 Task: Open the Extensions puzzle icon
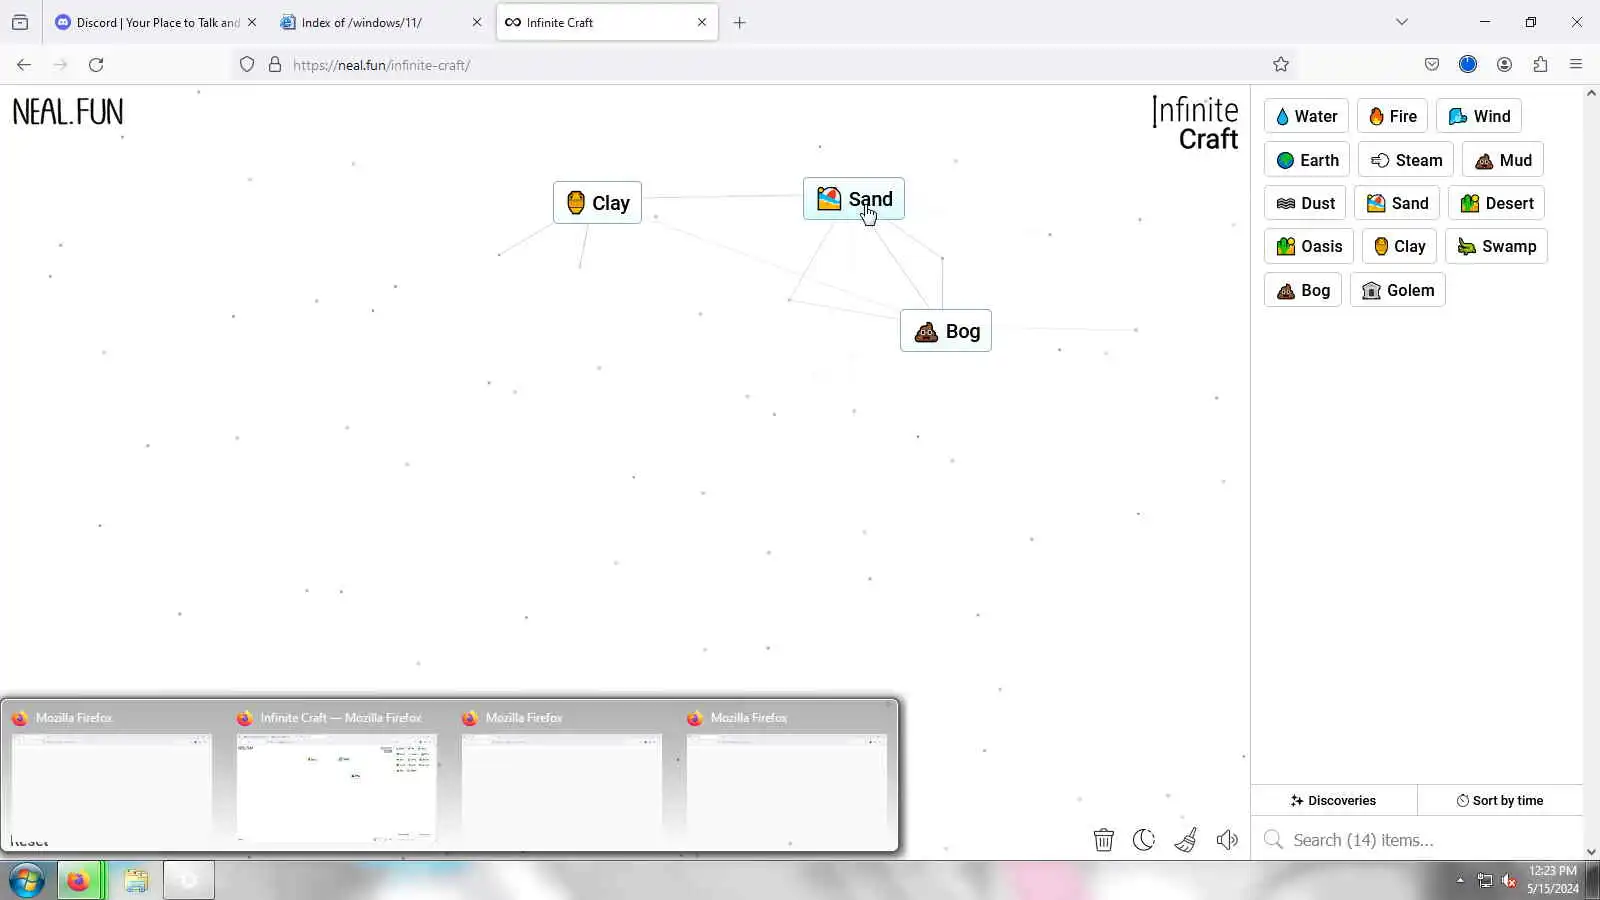(x=1540, y=65)
